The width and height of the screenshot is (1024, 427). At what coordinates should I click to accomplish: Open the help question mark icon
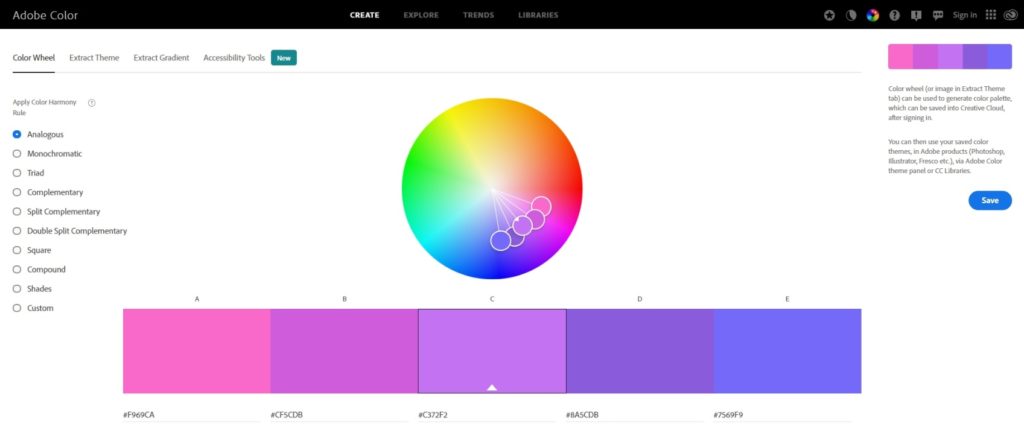click(895, 15)
